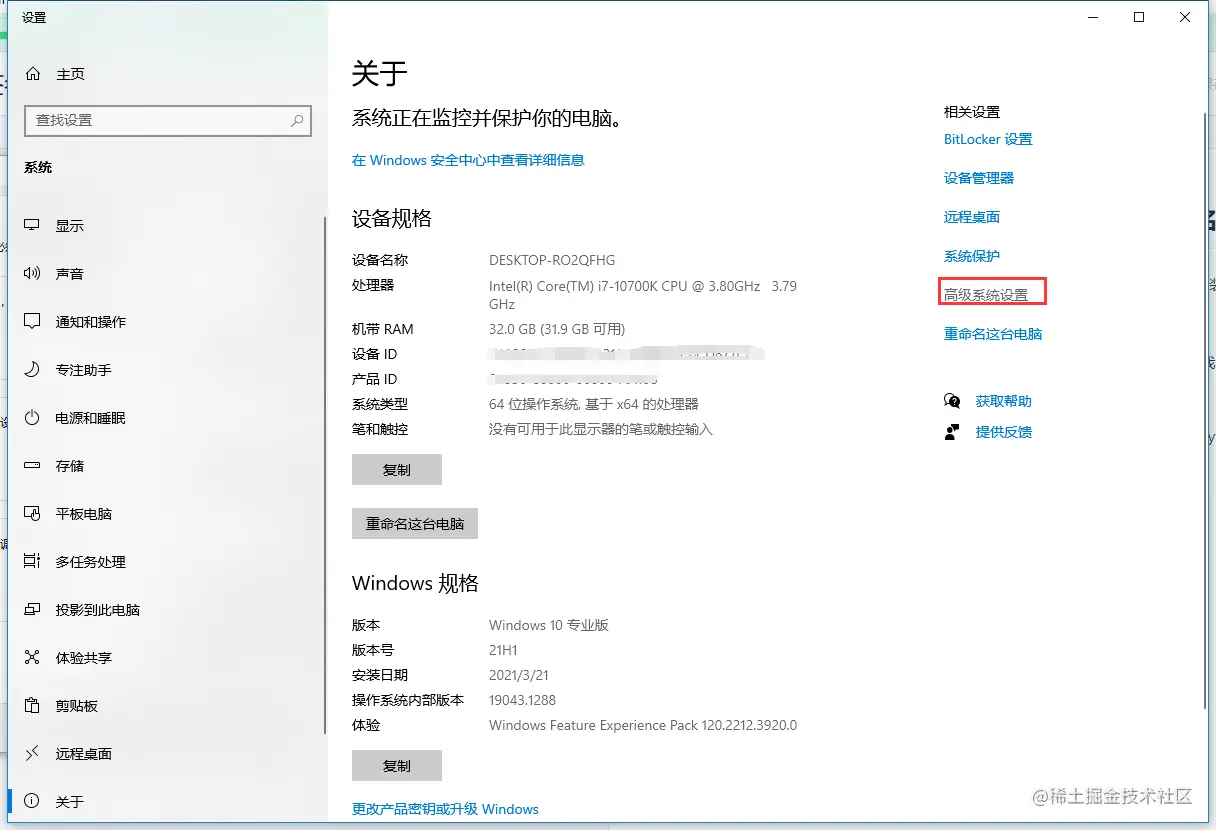Open 在 Windows 安全中心中查看详细信息 link
The image size is (1216, 830).
coord(468,160)
